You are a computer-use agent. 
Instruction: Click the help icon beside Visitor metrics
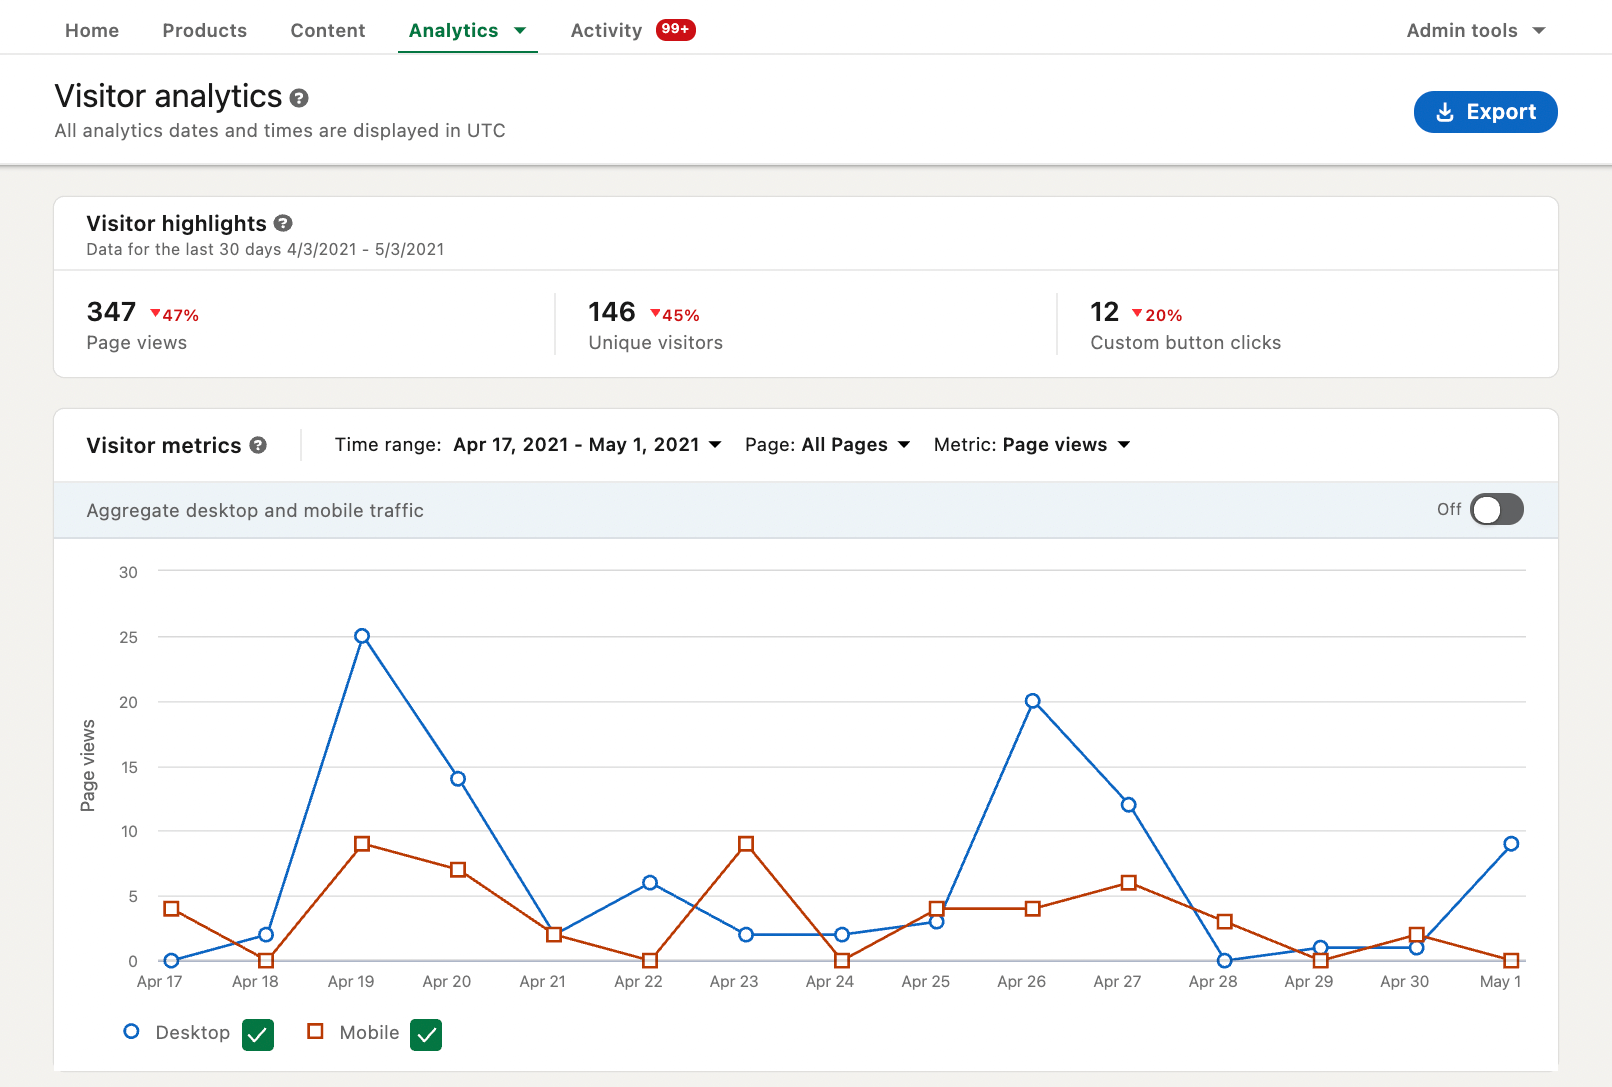pyautogui.click(x=257, y=445)
